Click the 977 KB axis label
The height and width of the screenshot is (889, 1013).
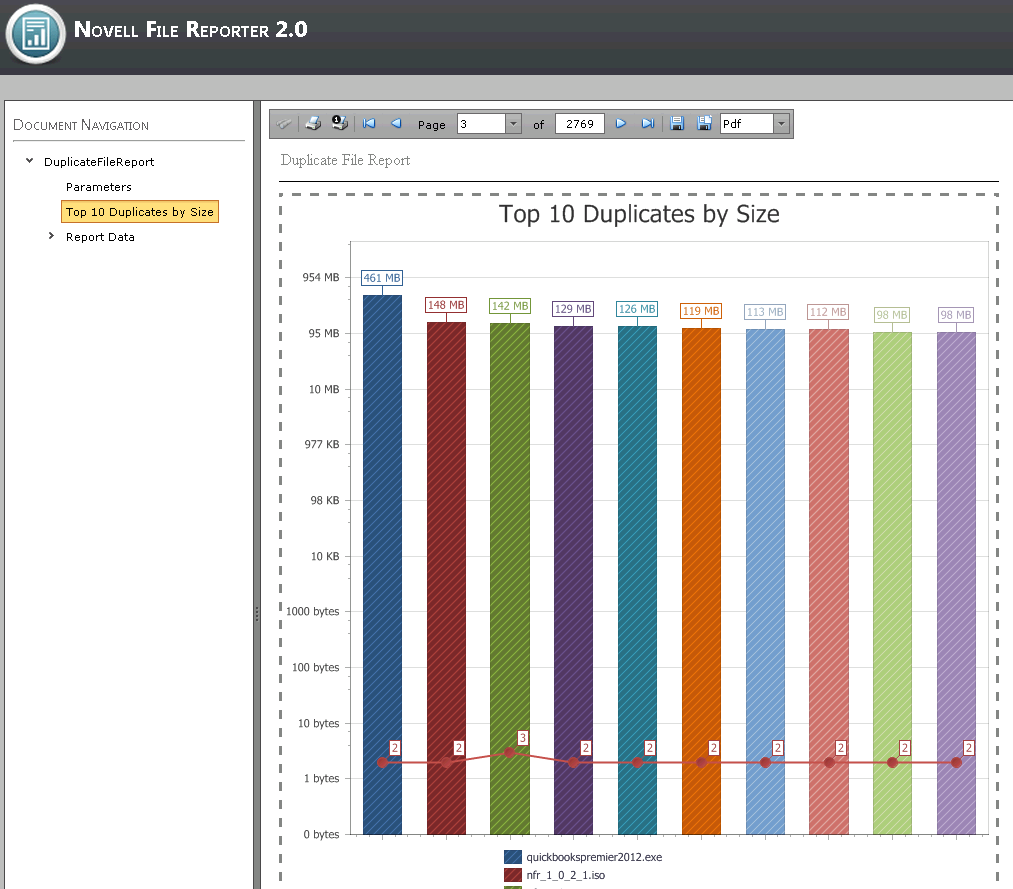tap(322, 444)
